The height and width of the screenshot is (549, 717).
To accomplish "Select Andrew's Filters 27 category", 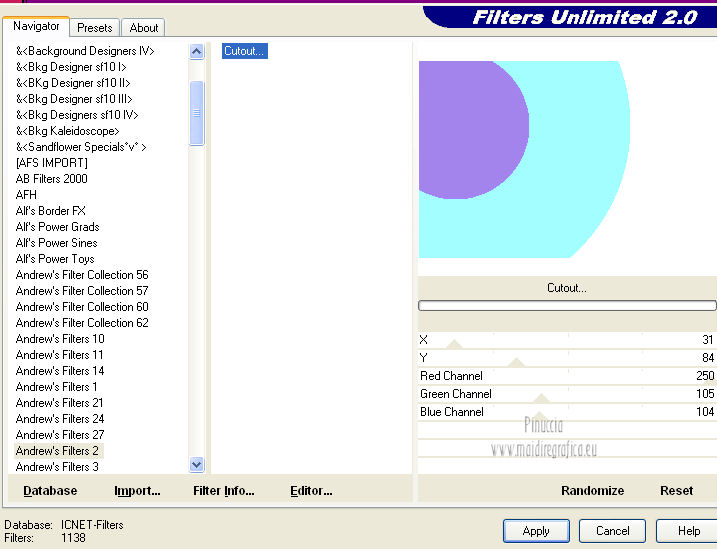I will tap(60, 435).
